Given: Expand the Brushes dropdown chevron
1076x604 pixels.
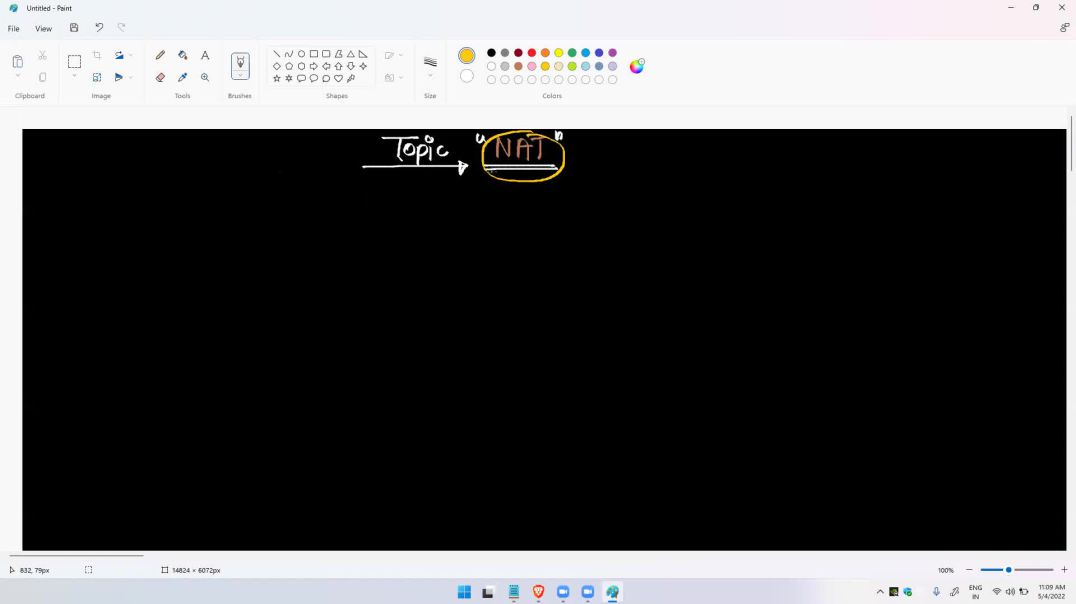Looking at the screenshot, I should 240,75.
